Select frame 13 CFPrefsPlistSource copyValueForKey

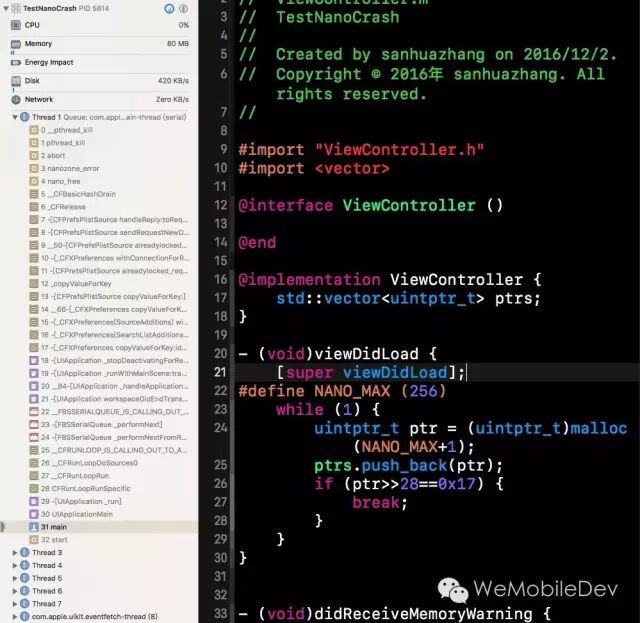tap(109, 296)
